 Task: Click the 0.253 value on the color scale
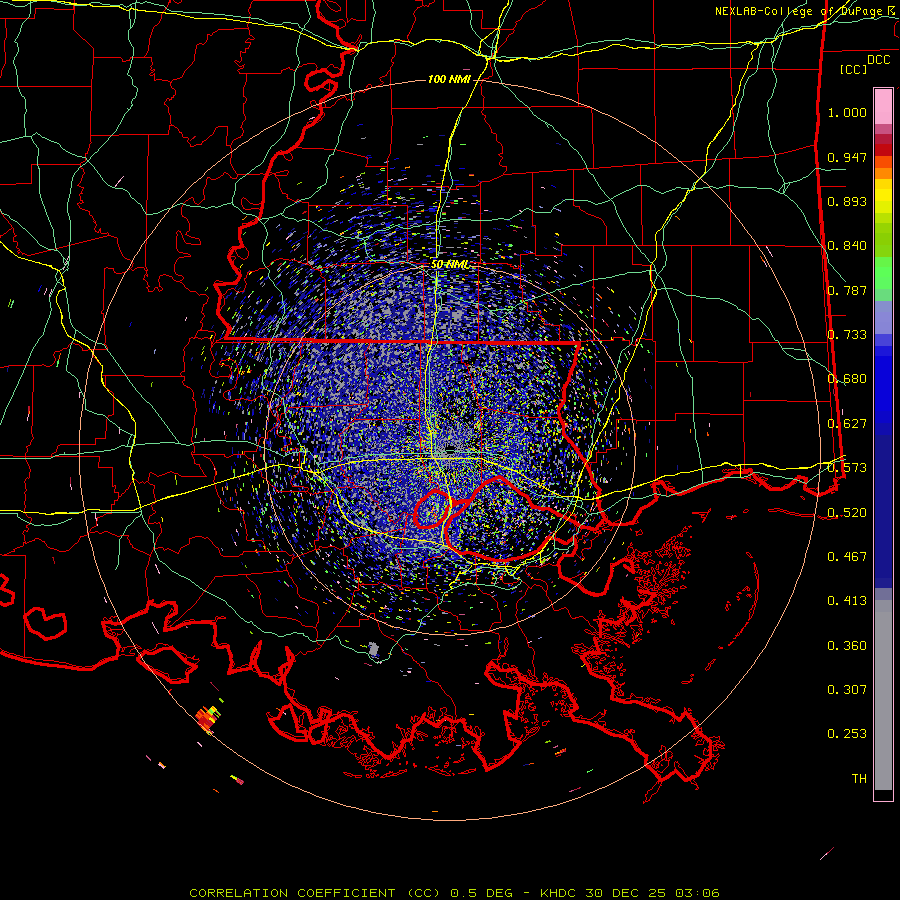(x=847, y=734)
